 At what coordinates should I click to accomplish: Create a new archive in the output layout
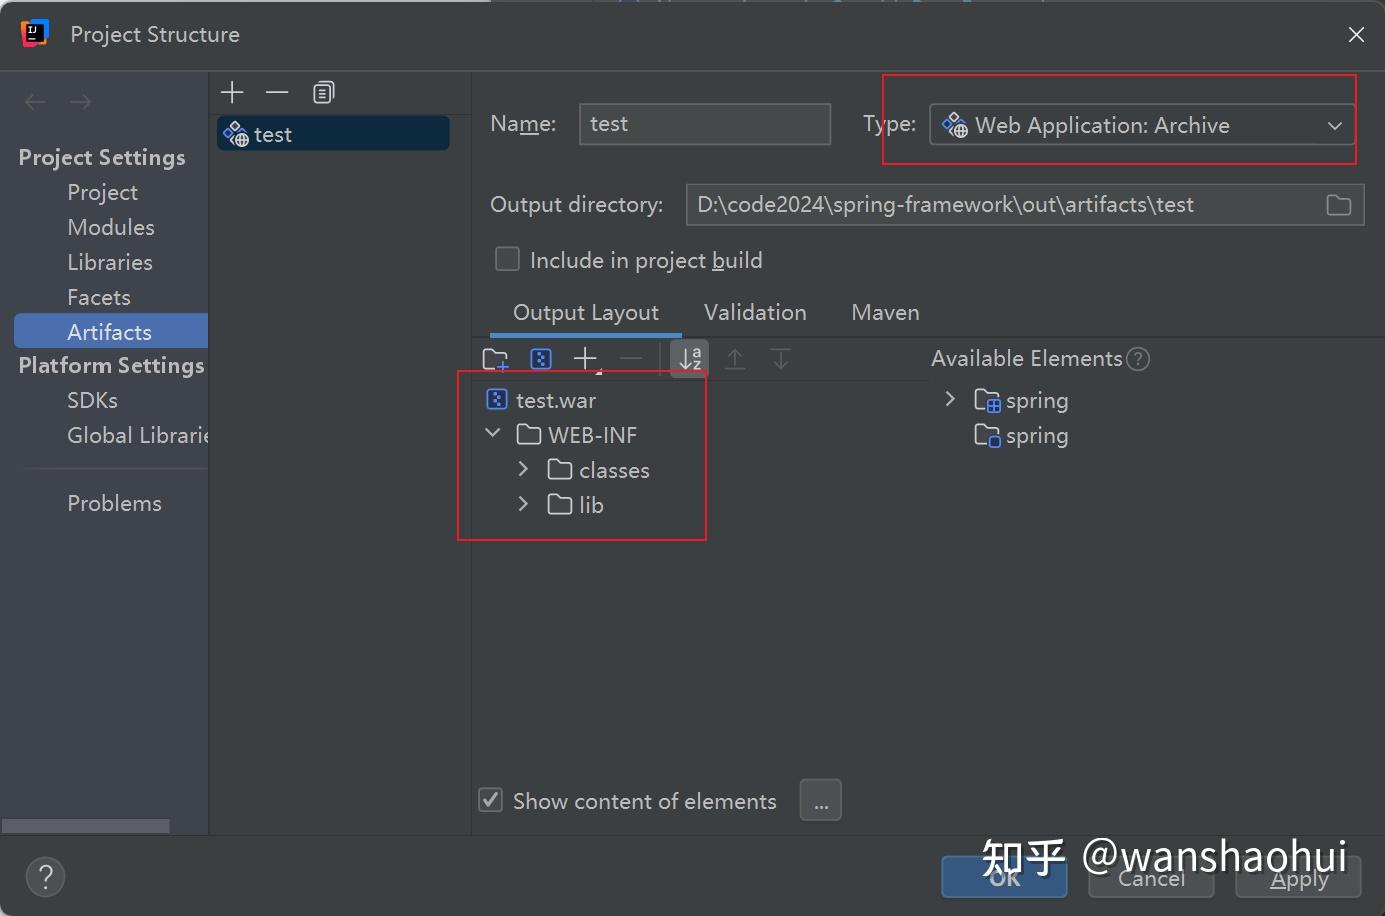540,358
